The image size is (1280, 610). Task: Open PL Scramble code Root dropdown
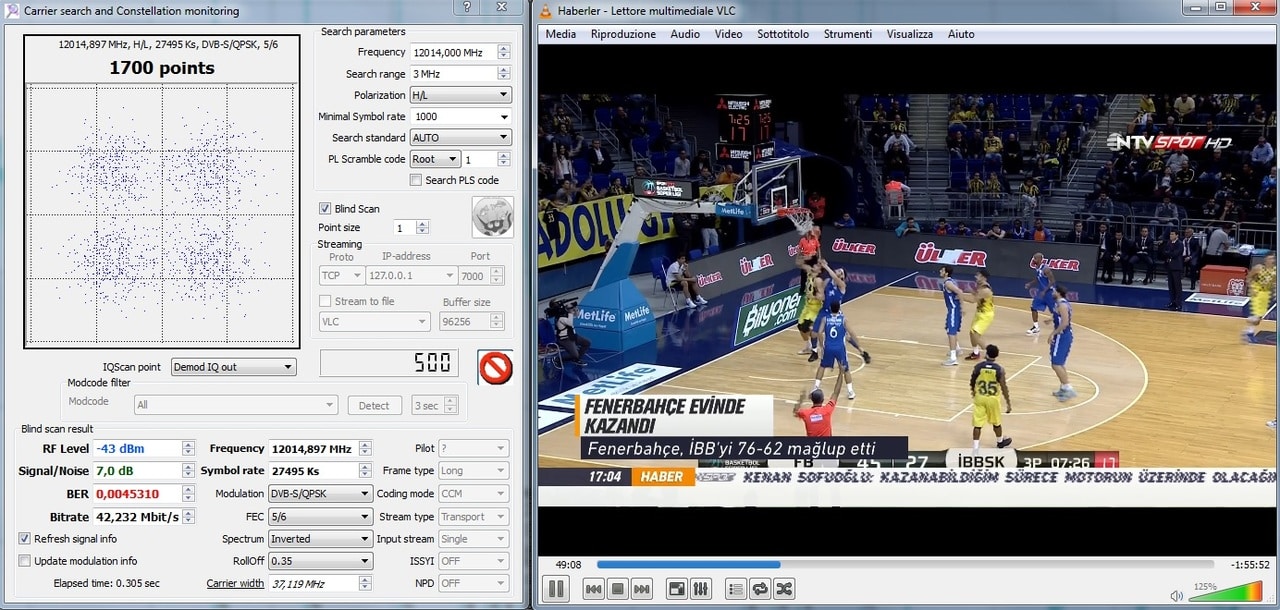(434, 159)
